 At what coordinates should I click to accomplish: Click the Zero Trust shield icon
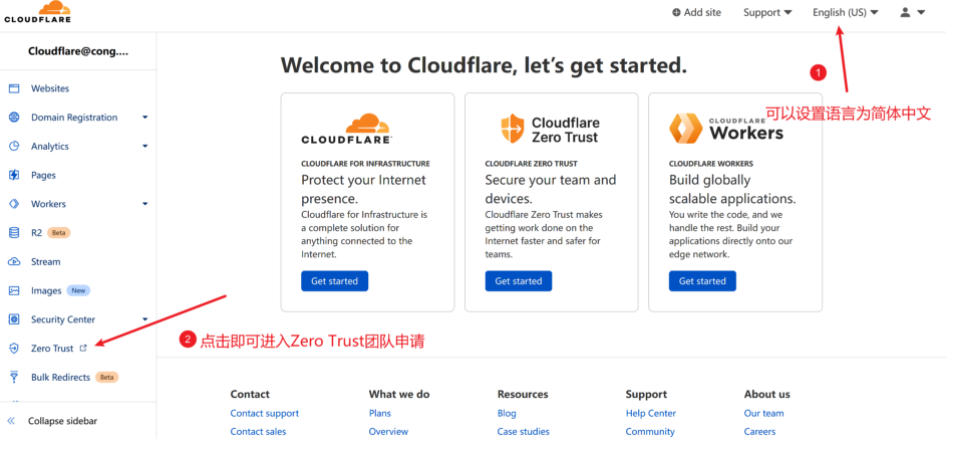tap(14, 349)
